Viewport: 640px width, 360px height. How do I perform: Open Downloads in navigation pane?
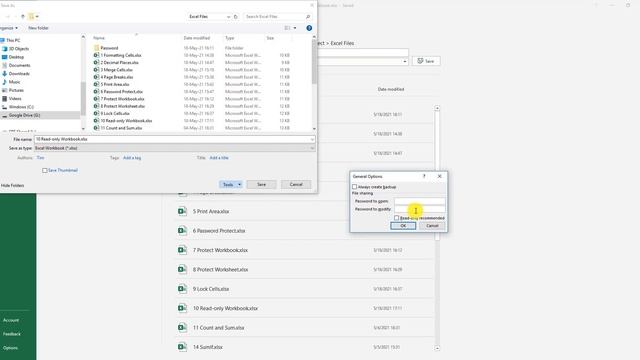point(19,73)
